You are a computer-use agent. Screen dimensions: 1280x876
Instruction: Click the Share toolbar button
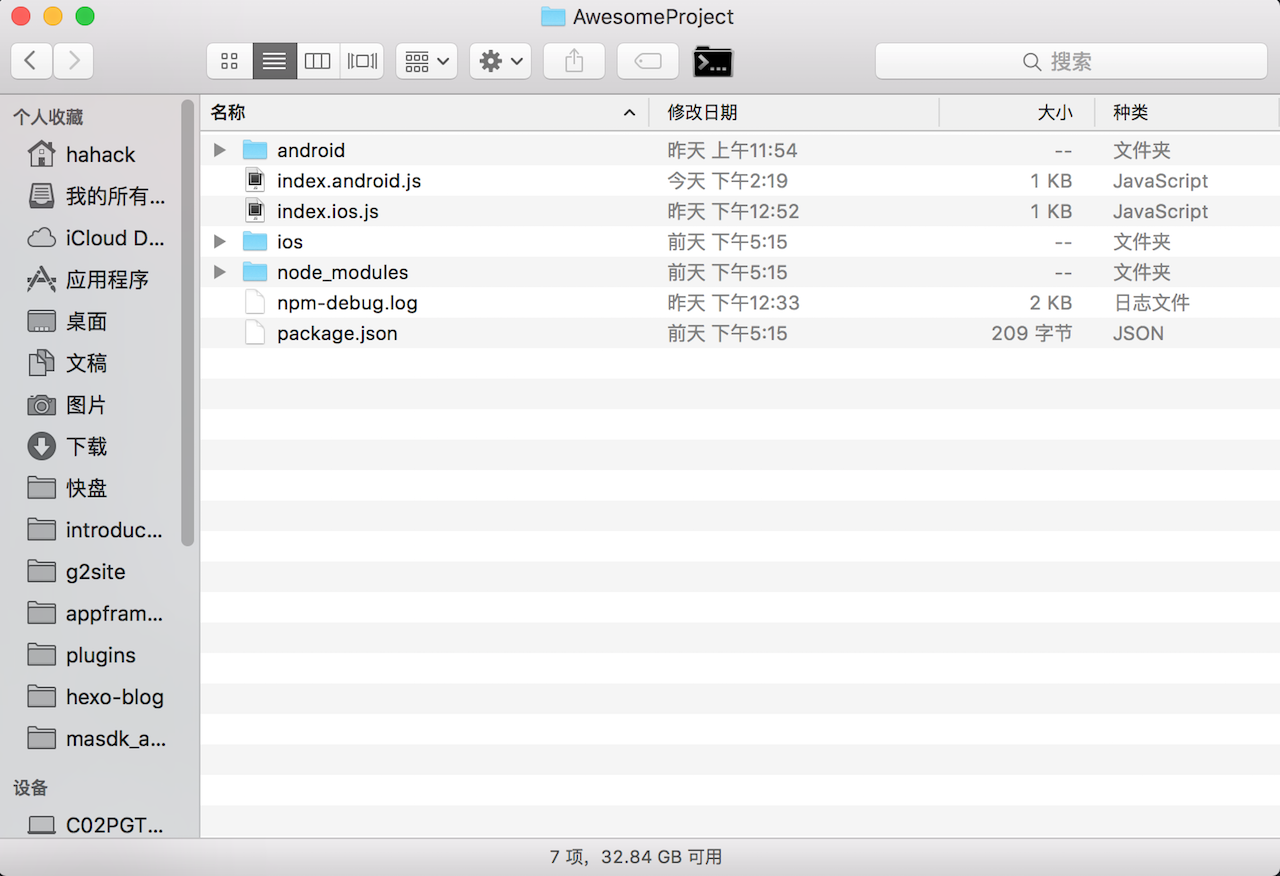(x=574, y=61)
